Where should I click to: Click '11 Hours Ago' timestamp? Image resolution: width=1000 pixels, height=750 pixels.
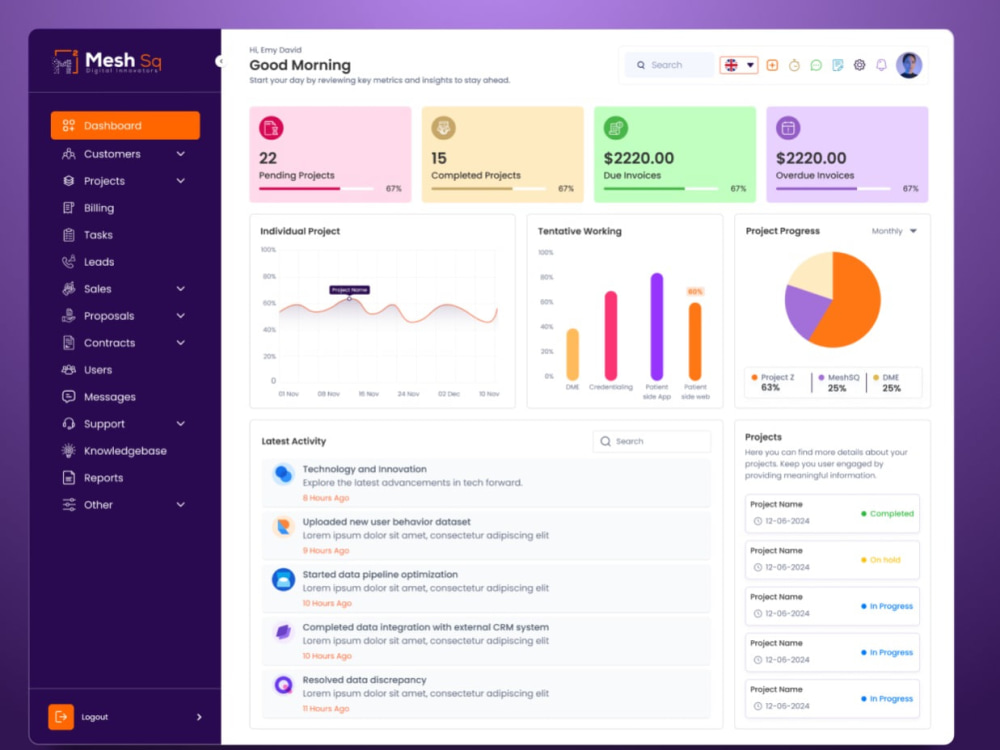click(326, 709)
